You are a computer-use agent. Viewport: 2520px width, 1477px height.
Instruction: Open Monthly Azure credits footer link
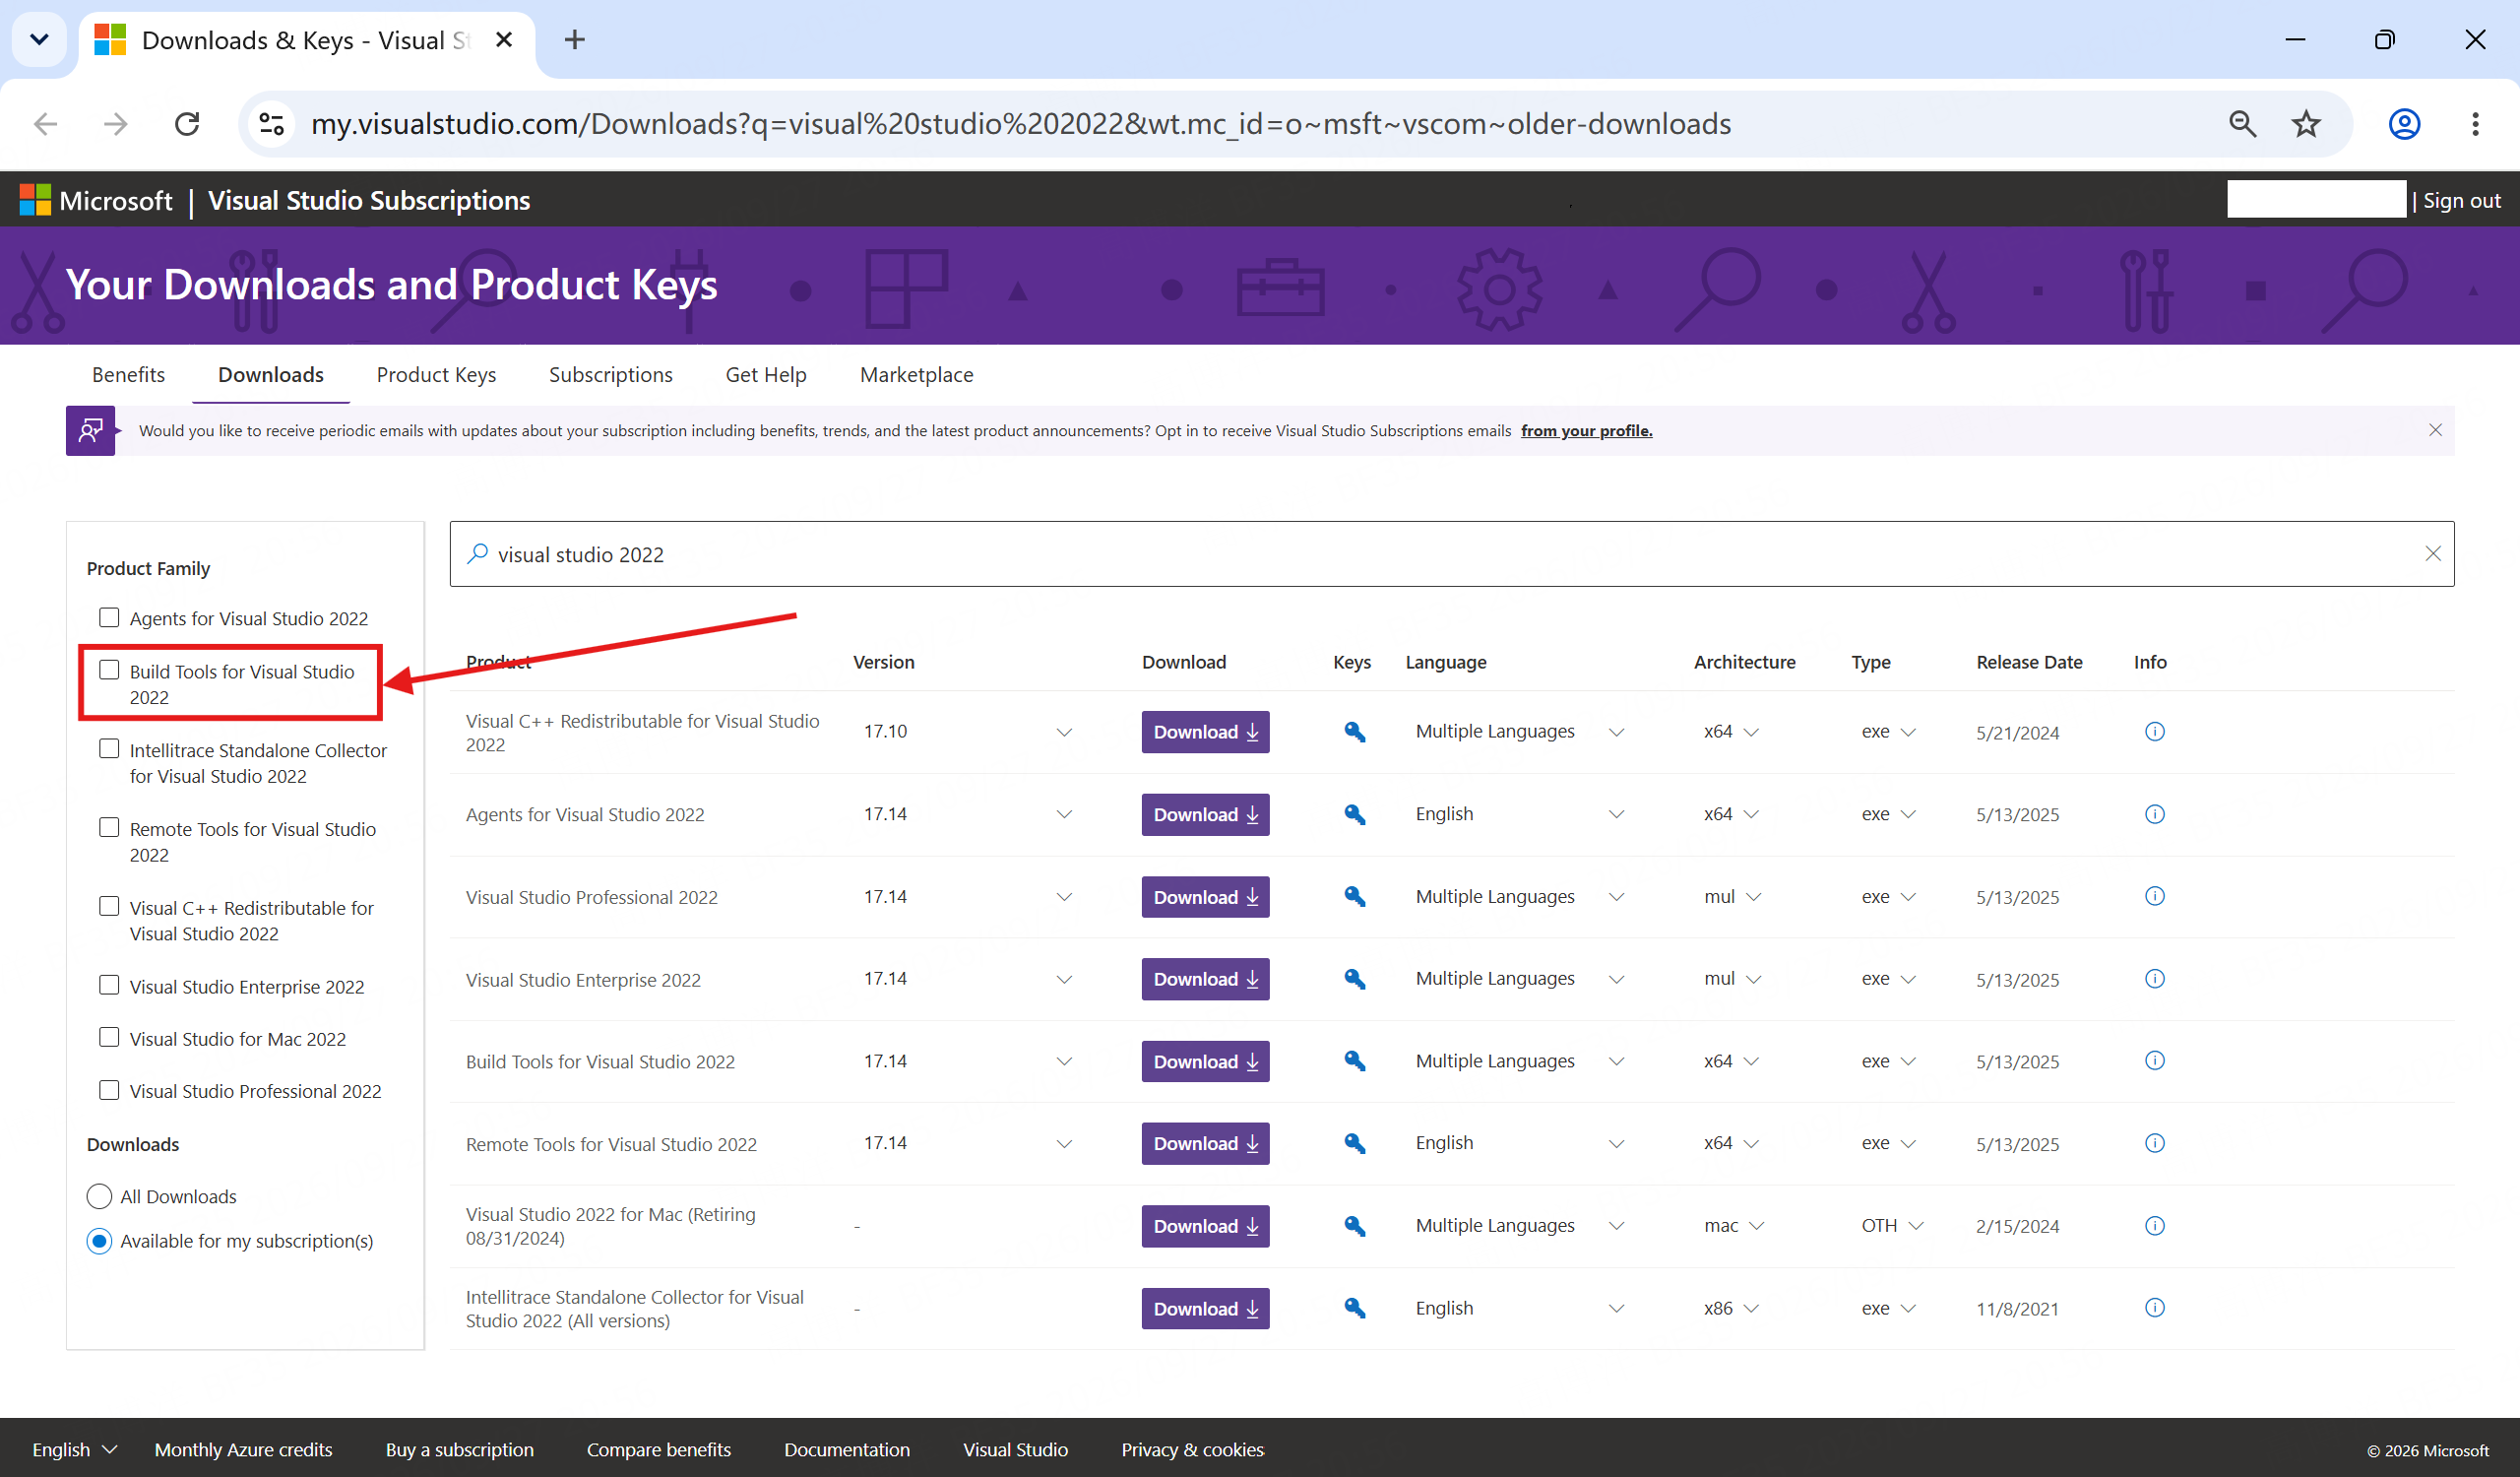(243, 1449)
